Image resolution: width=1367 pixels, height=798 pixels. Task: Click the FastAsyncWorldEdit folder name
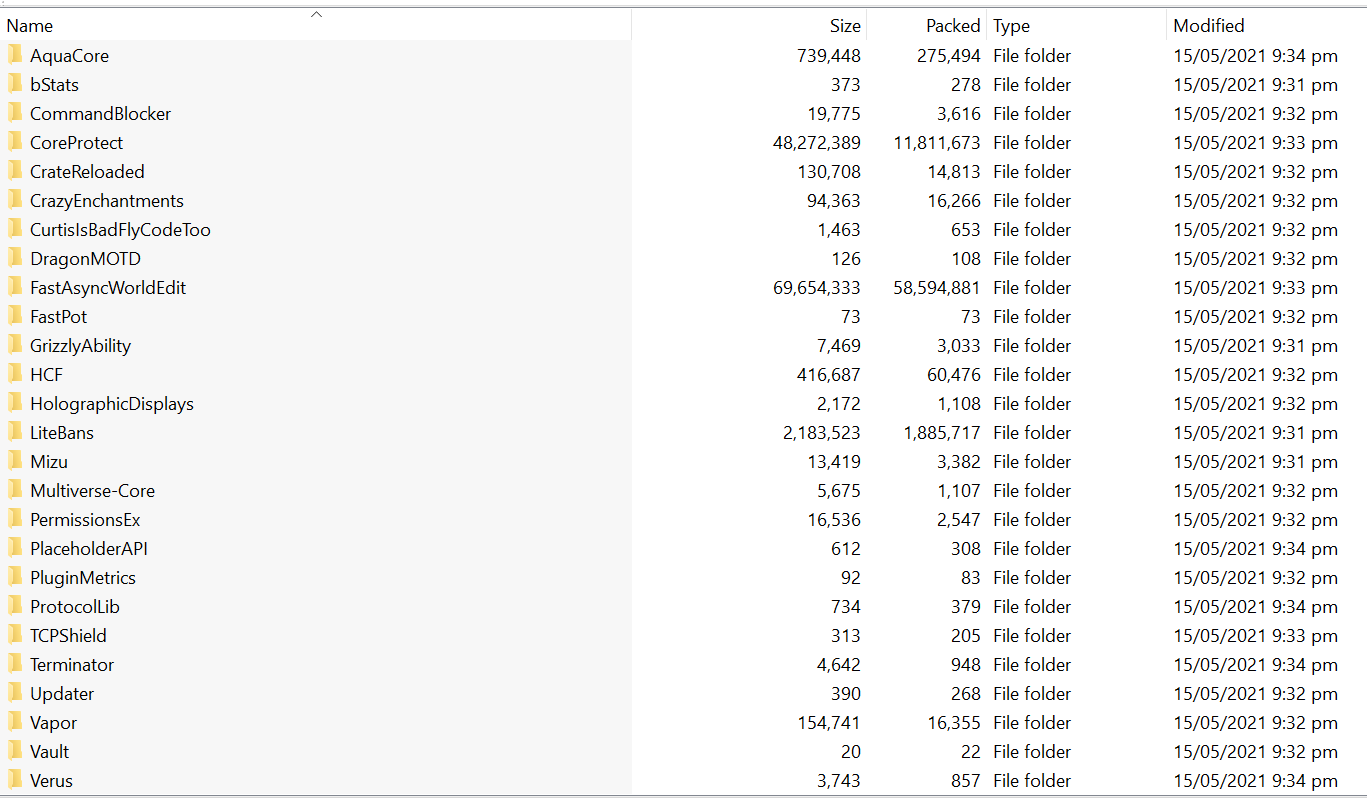108,288
